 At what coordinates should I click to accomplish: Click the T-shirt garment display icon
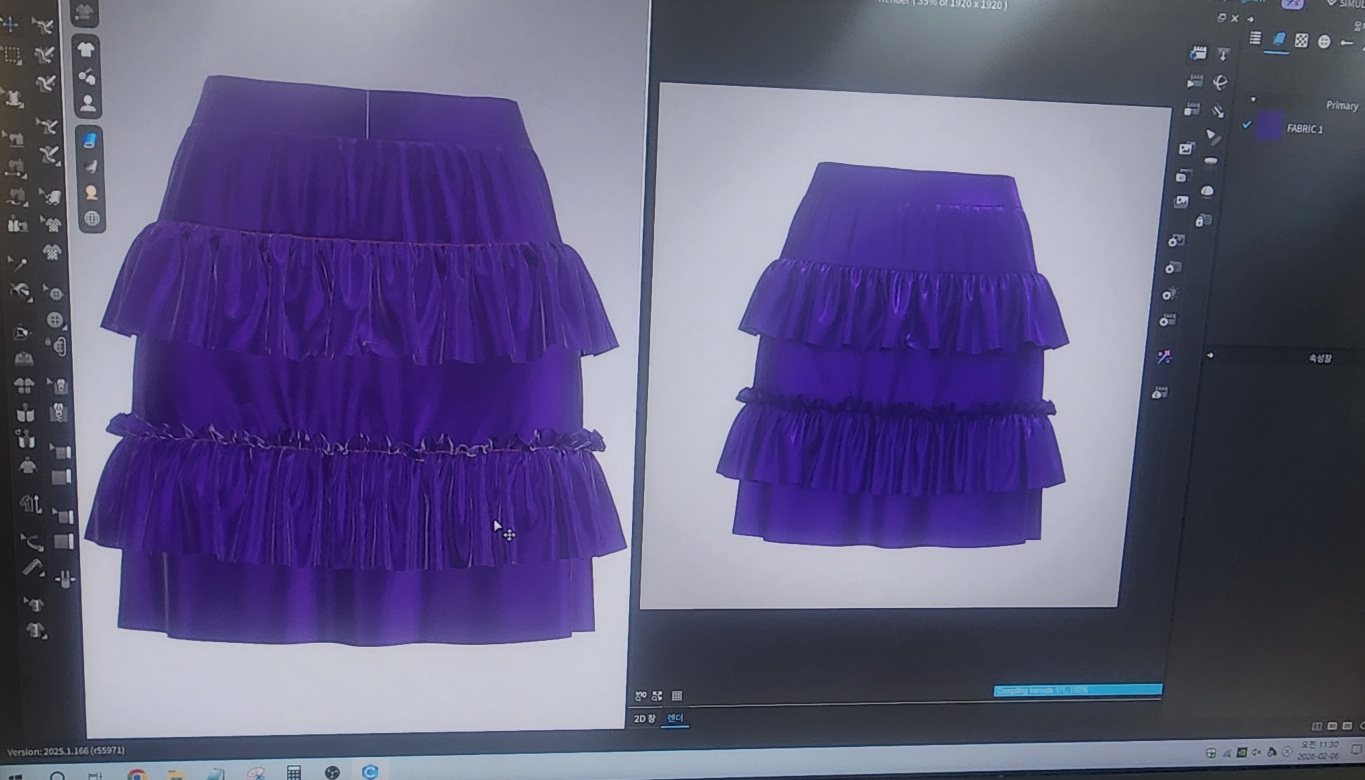86,49
